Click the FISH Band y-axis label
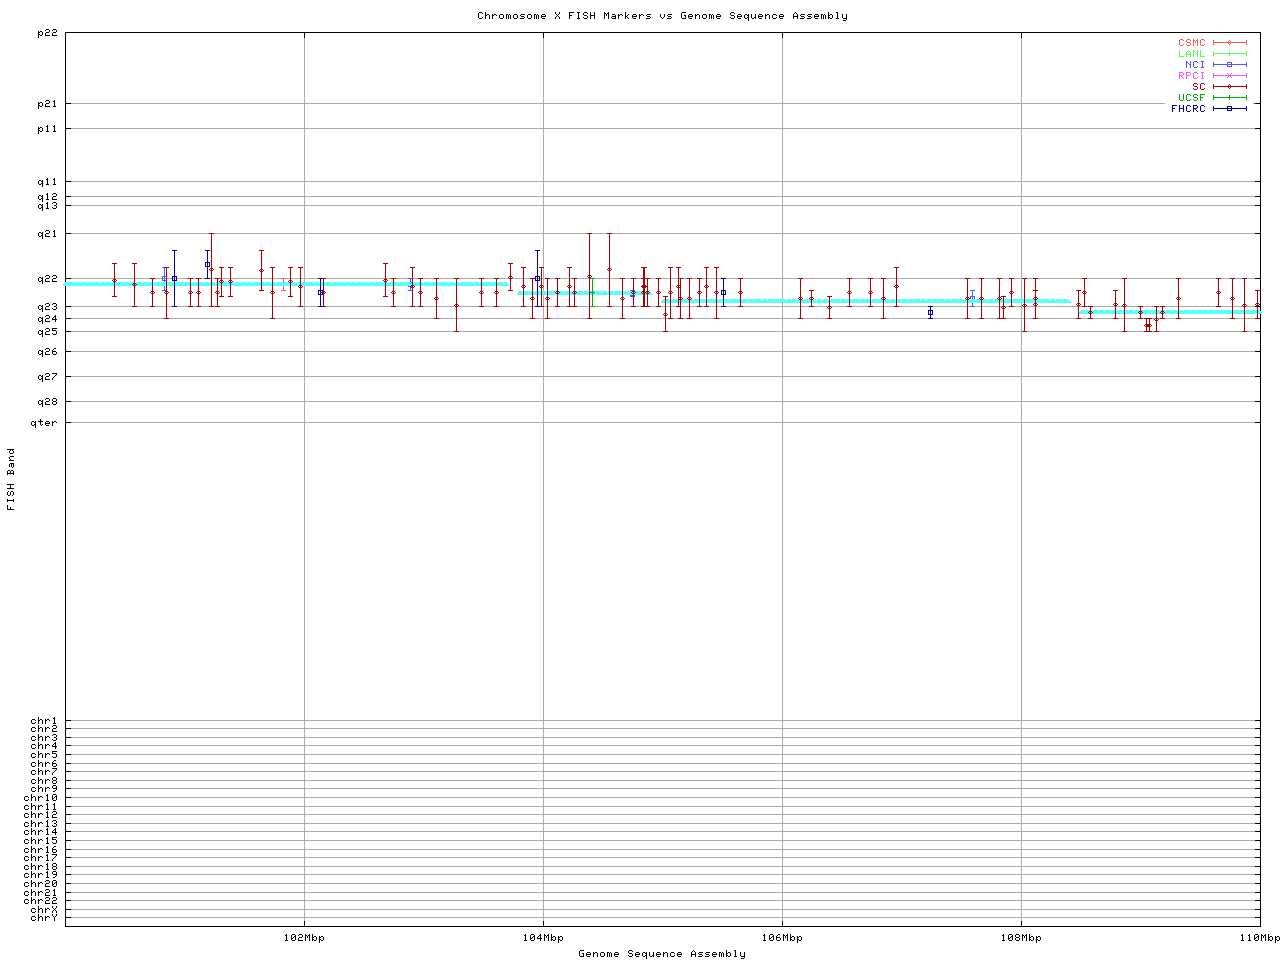 (12, 479)
